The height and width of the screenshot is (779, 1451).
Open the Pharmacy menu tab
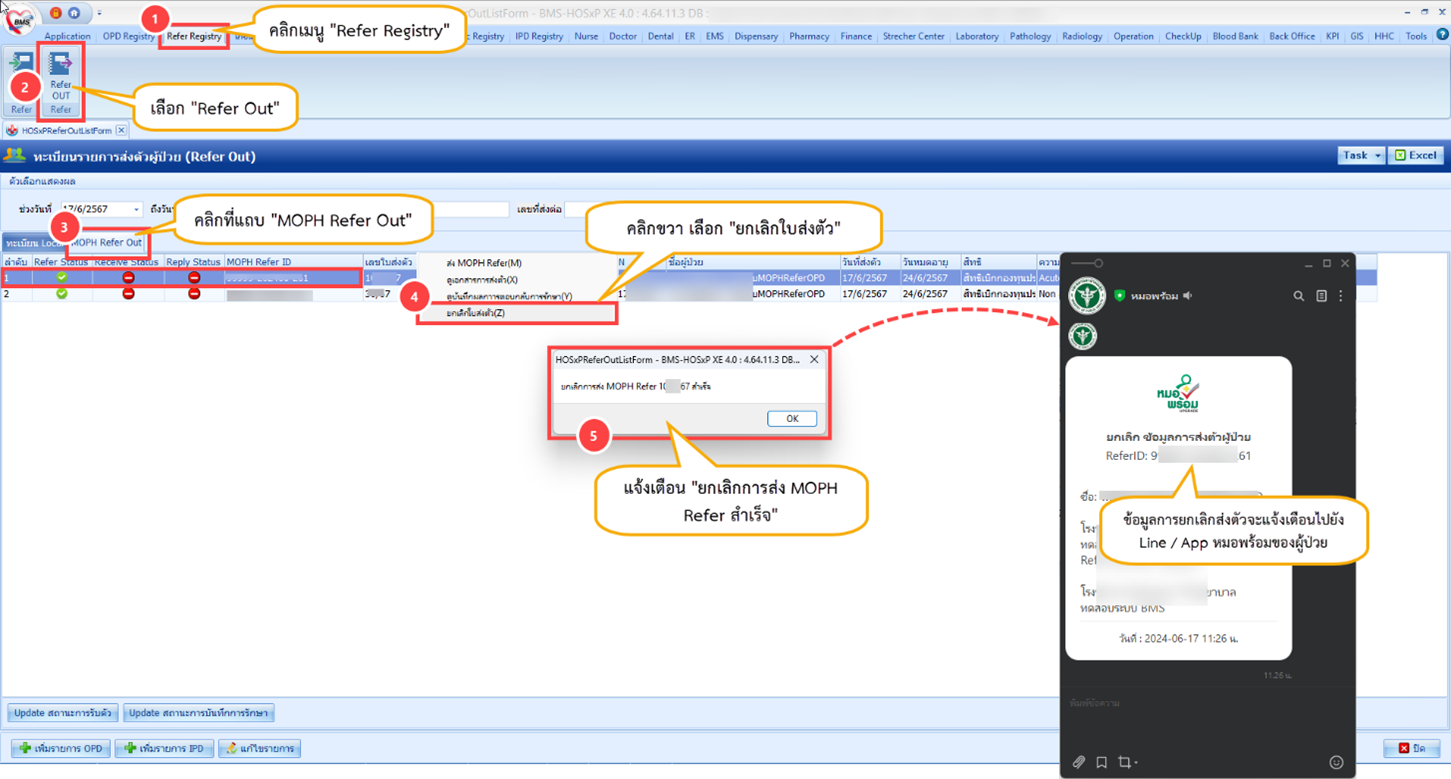click(808, 36)
